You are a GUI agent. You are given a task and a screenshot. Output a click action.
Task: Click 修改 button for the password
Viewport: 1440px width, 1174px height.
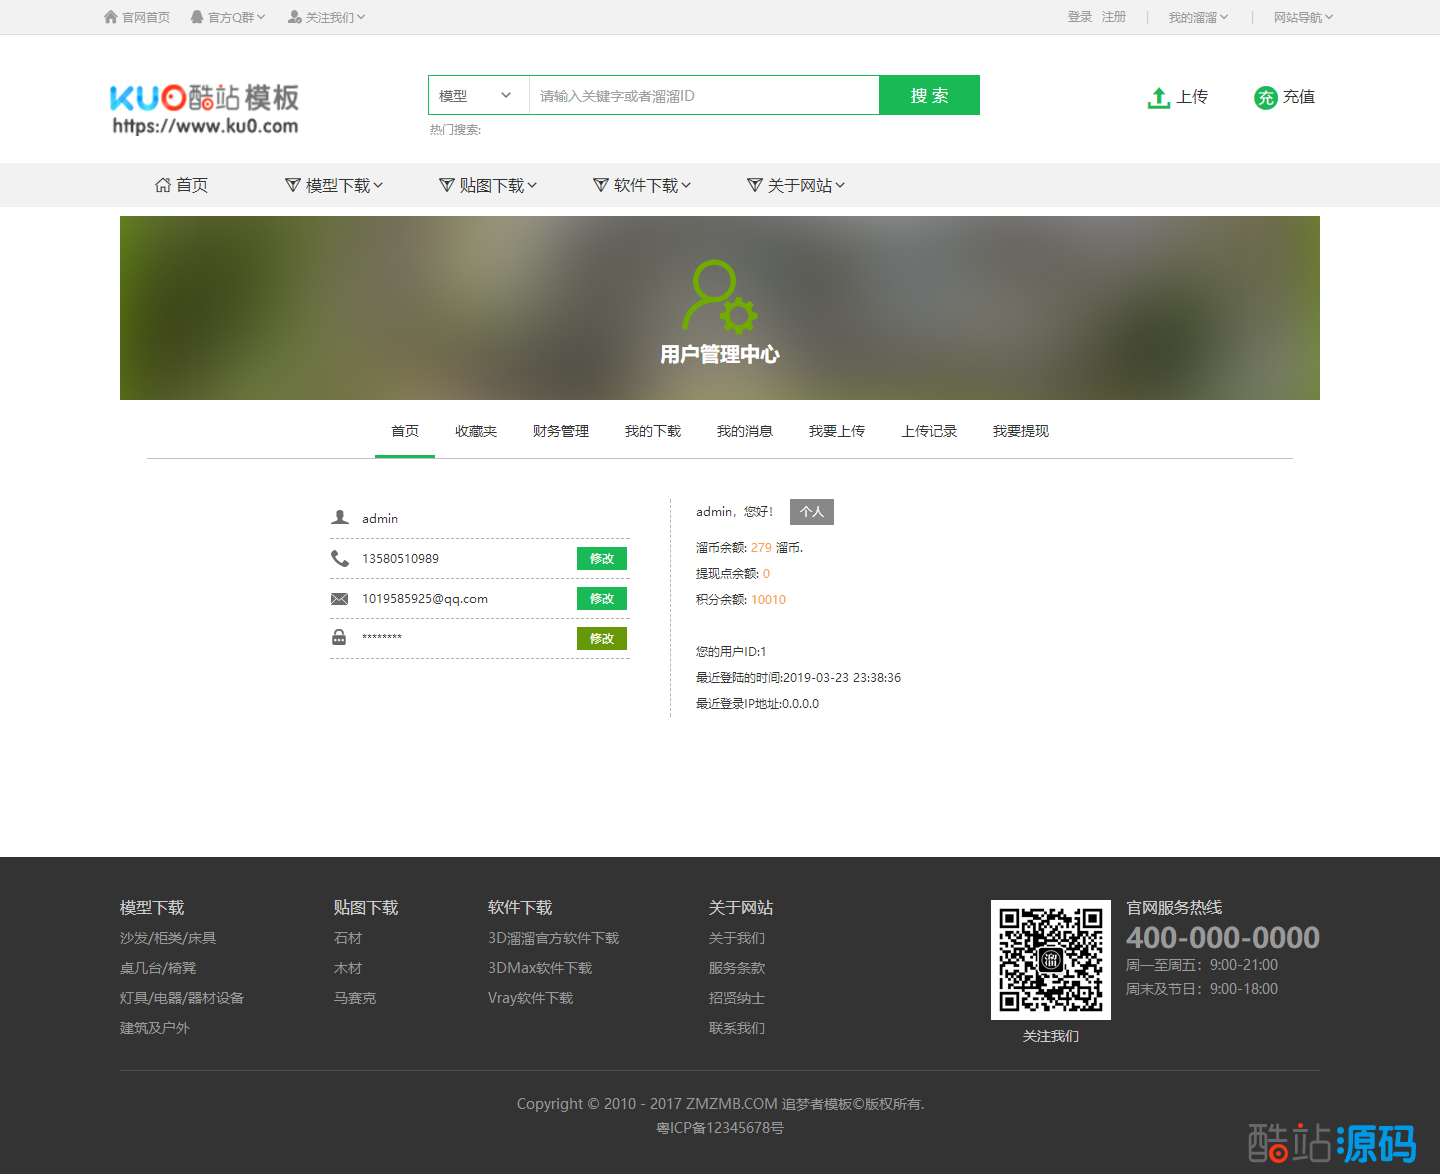(601, 639)
